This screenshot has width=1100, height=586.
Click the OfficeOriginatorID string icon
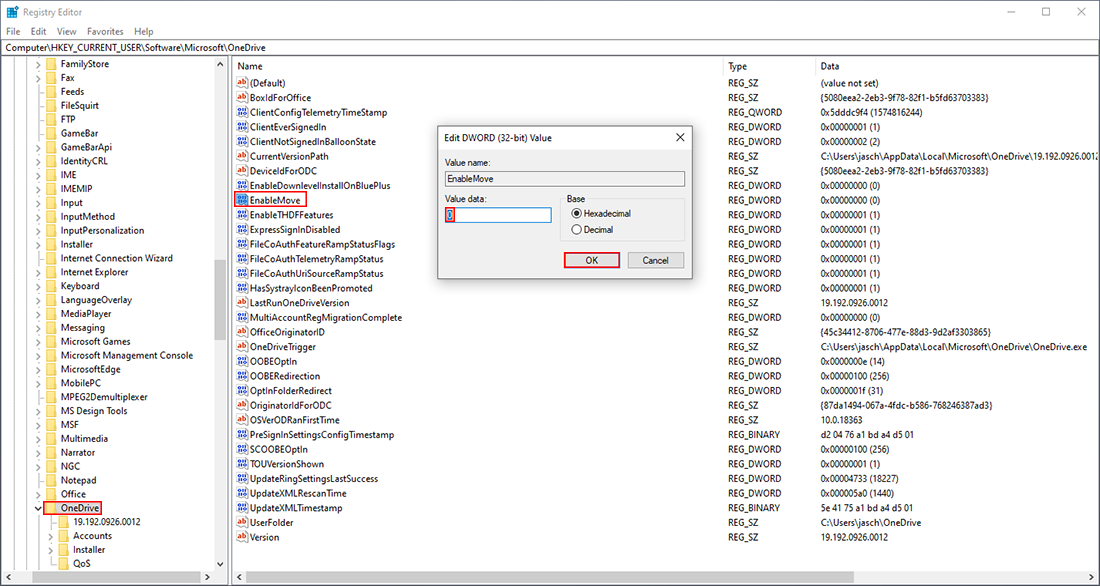[x=243, y=332]
